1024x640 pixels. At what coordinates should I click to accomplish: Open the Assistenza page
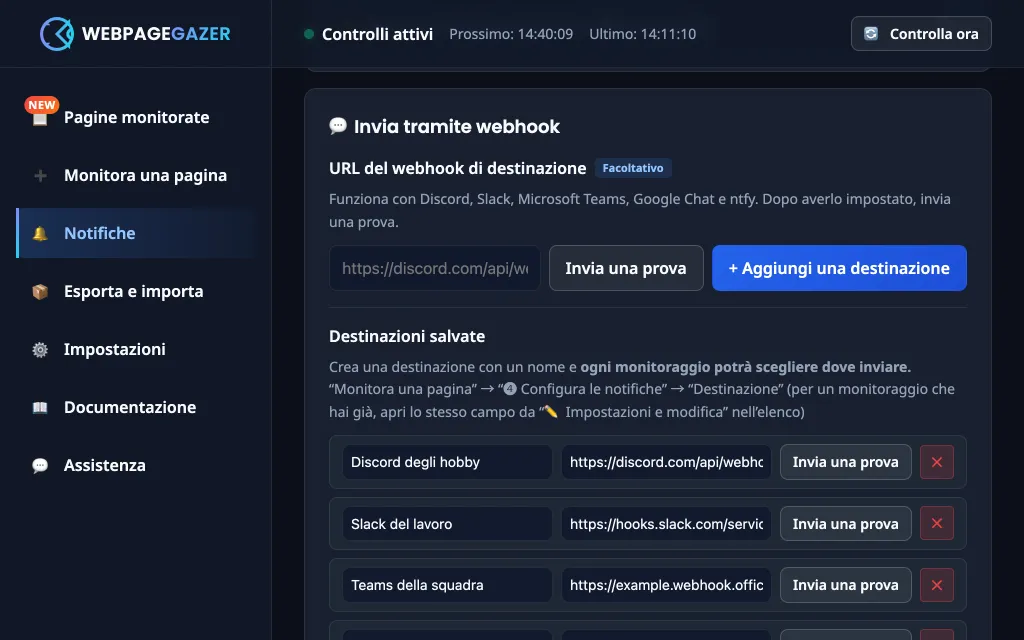coord(136,466)
